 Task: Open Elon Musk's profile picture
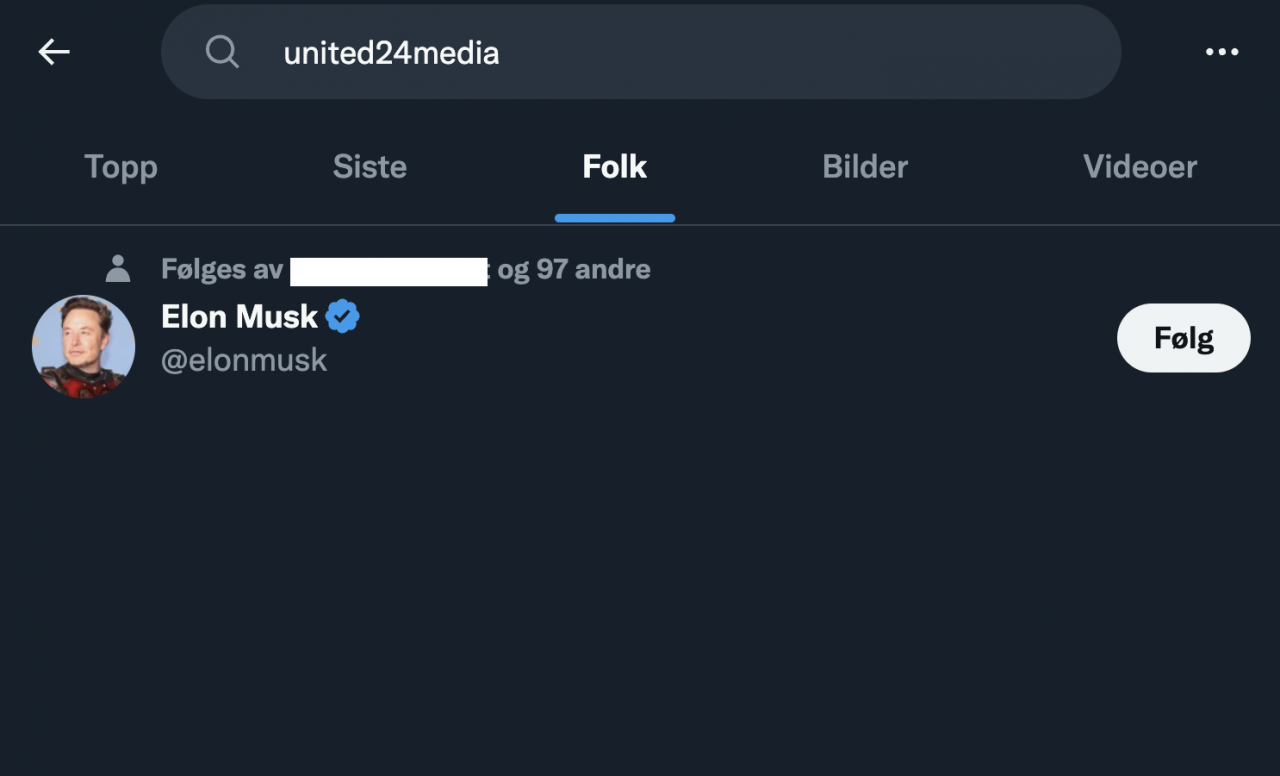click(x=84, y=346)
